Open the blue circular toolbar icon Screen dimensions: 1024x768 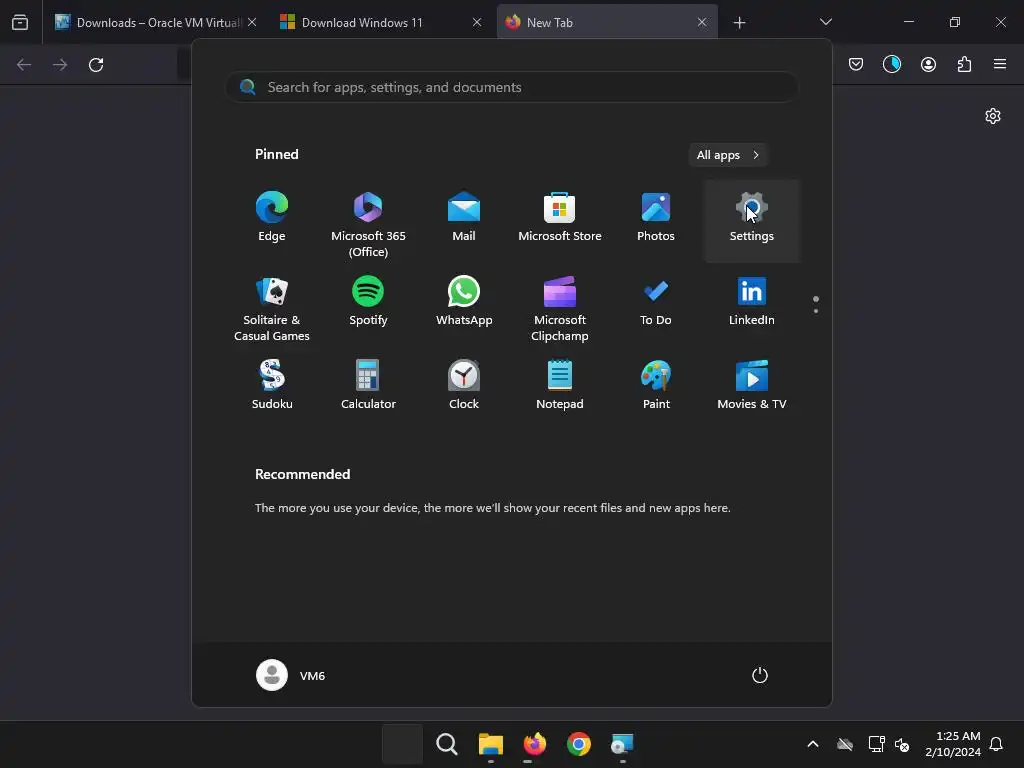pos(892,64)
